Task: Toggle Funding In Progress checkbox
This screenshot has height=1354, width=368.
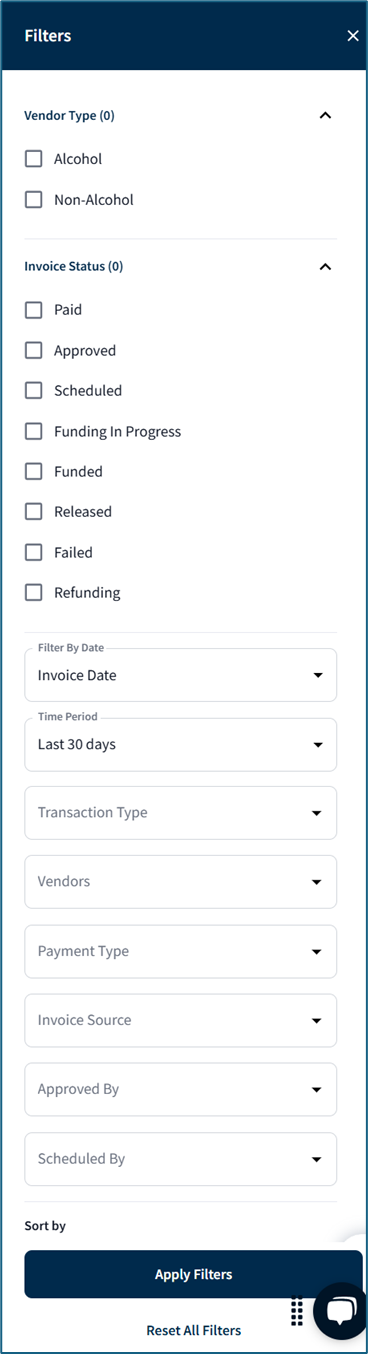Action: point(34,432)
